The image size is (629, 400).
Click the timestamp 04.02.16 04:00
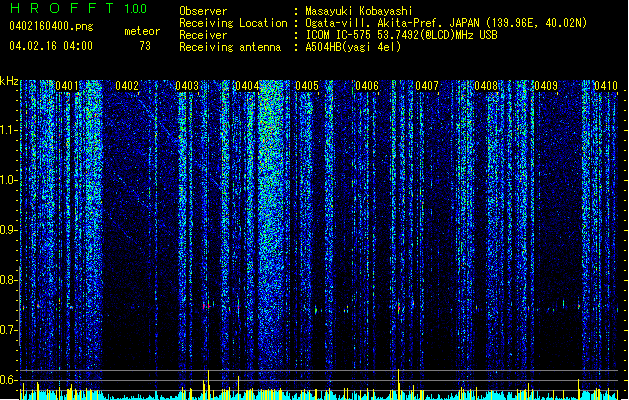point(51,45)
